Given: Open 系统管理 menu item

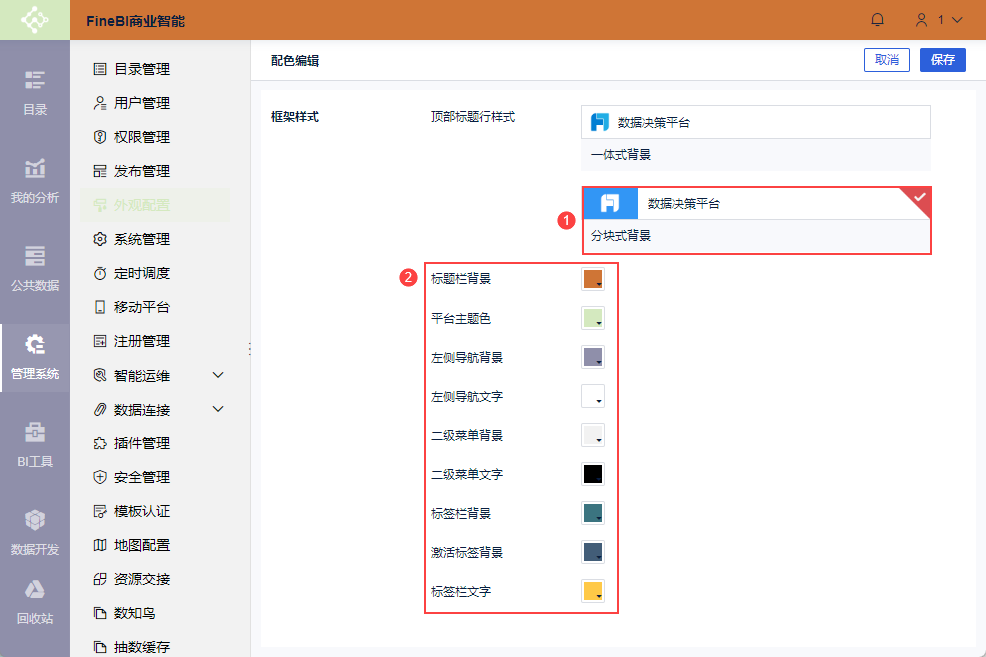Looking at the screenshot, I should click(x=155, y=239).
